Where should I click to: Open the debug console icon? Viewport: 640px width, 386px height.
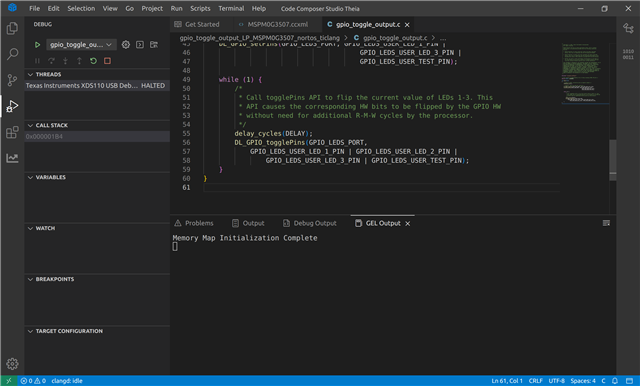[x=140, y=44]
